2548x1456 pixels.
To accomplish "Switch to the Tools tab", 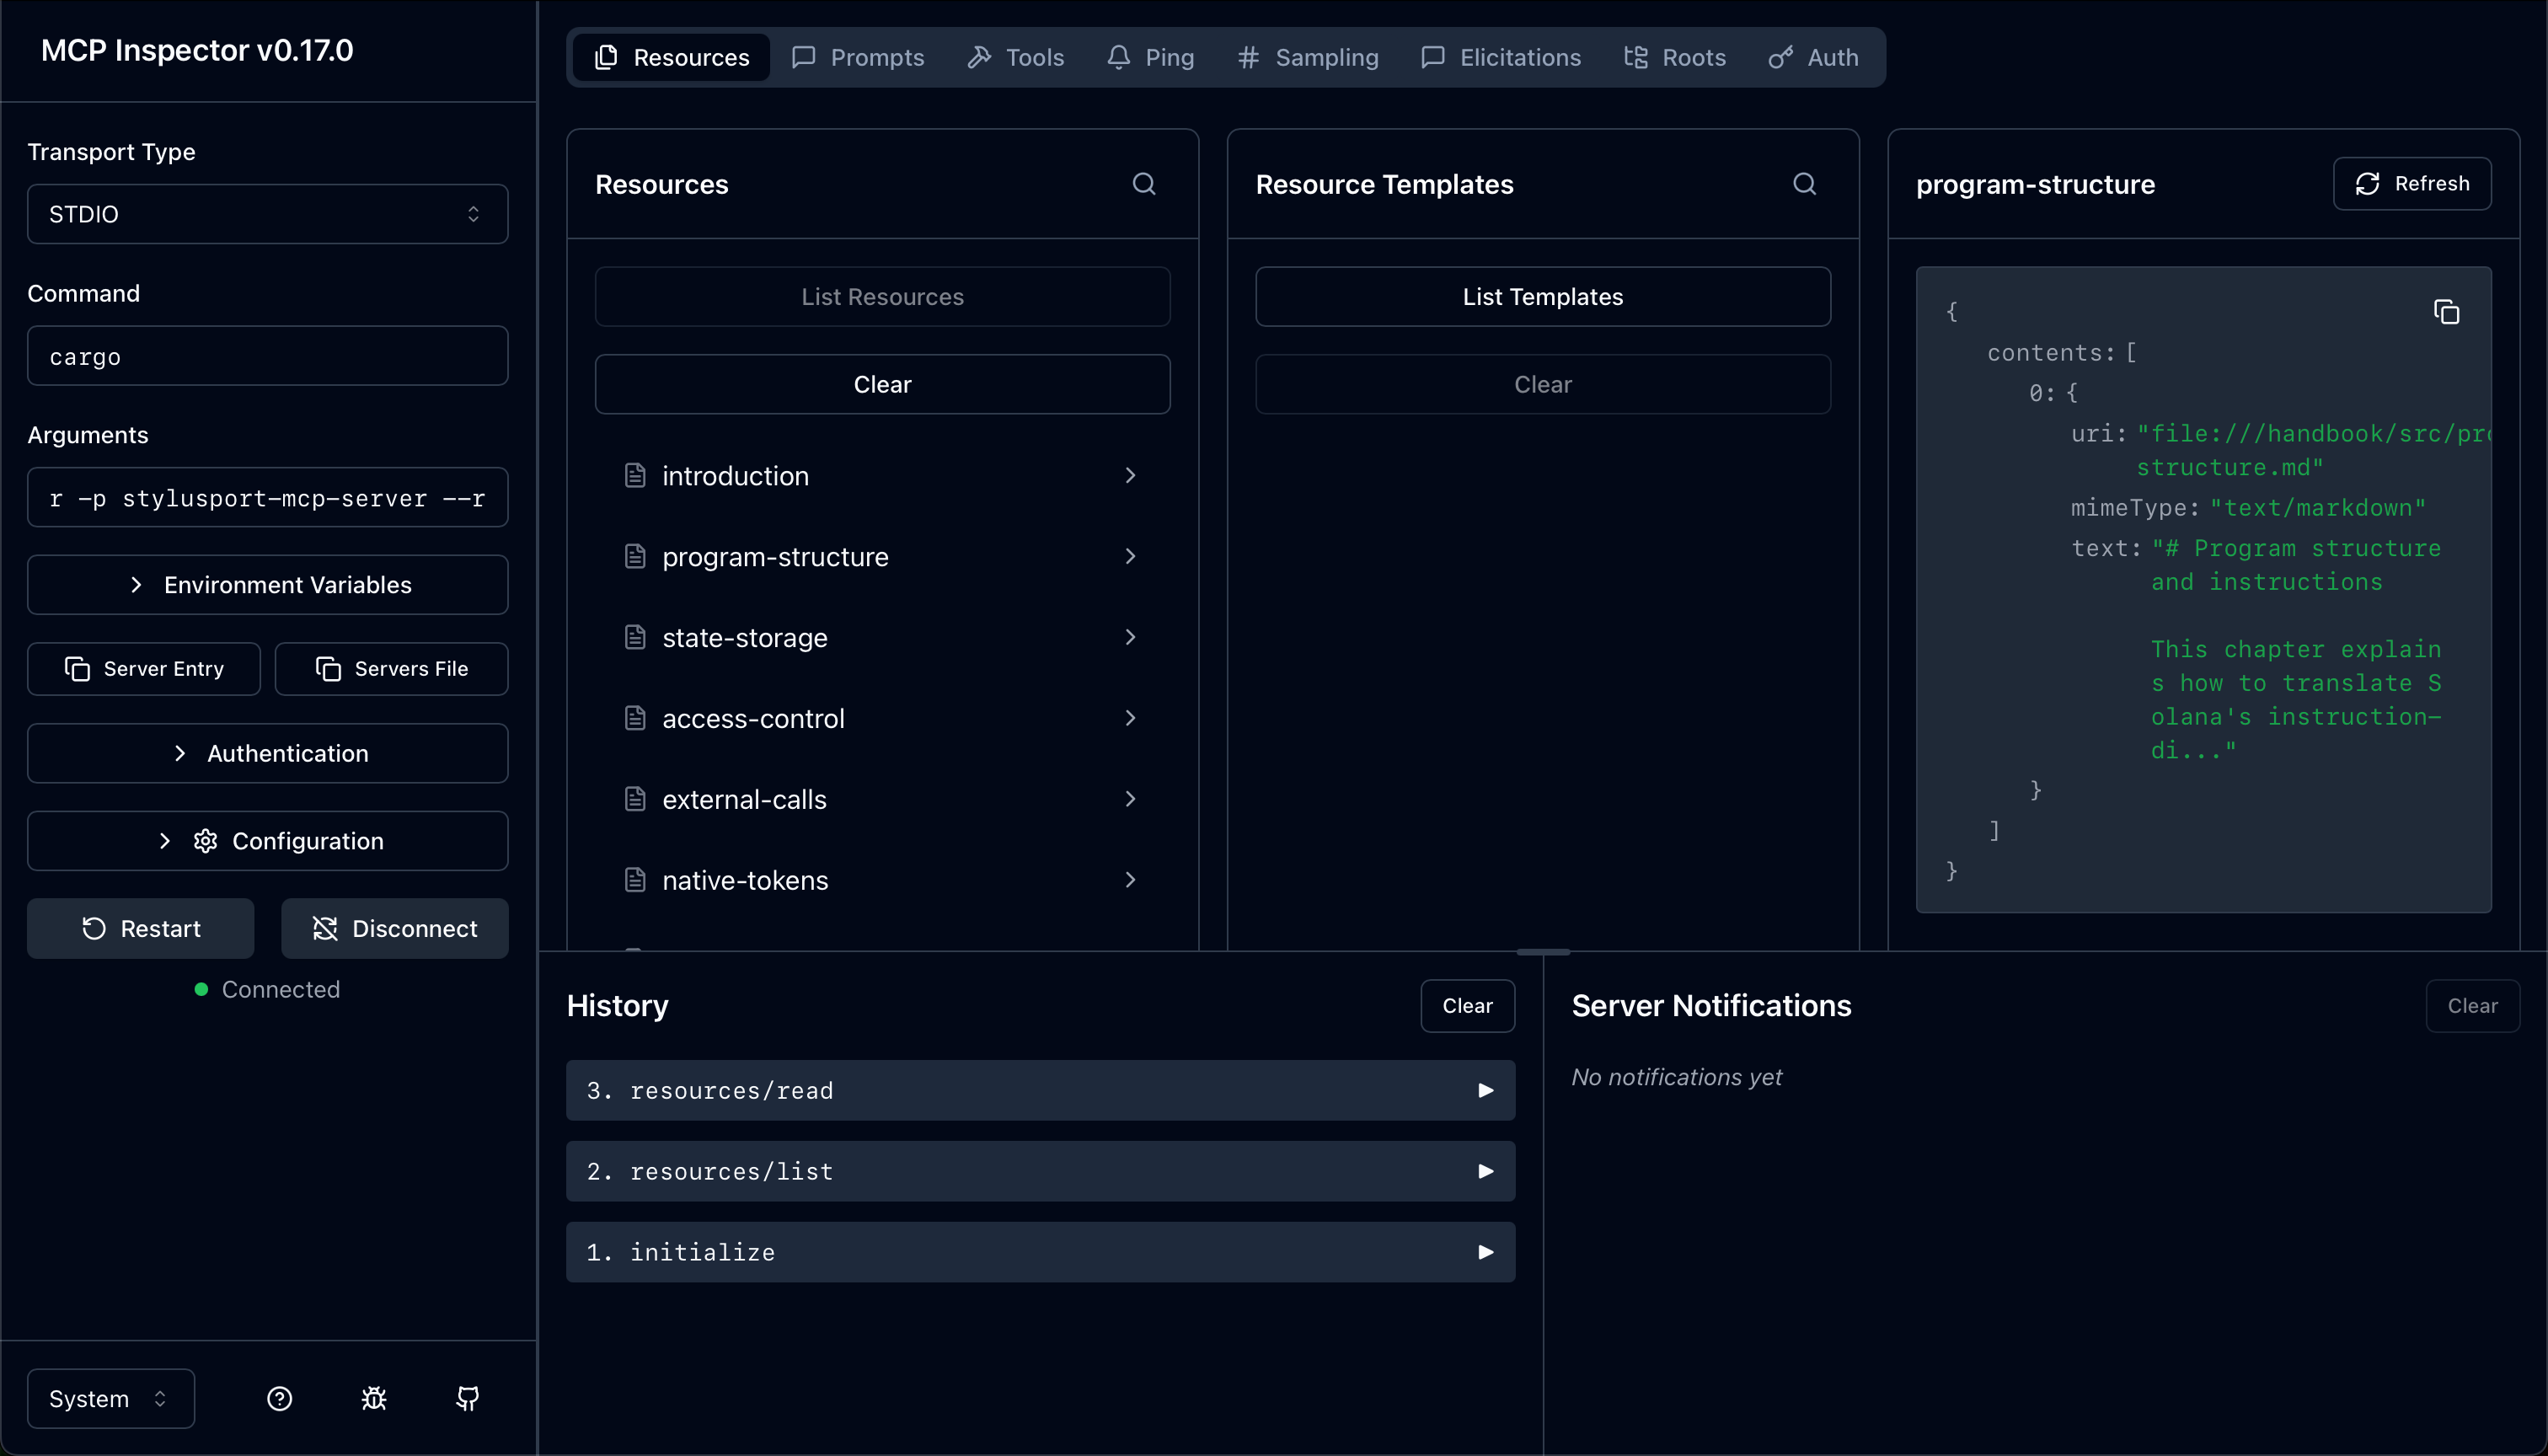I will point(1016,58).
